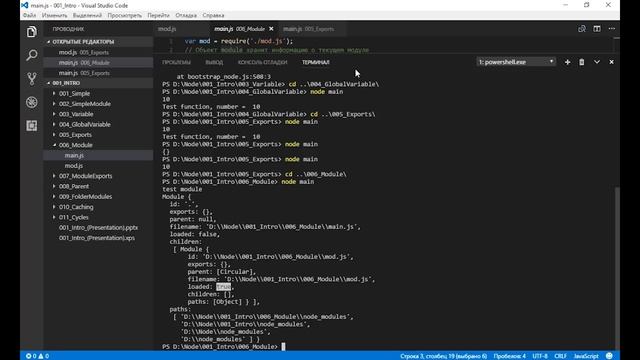The image size is (640, 360).
Task: Open the Отладка menu
Action: click(186, 16)
